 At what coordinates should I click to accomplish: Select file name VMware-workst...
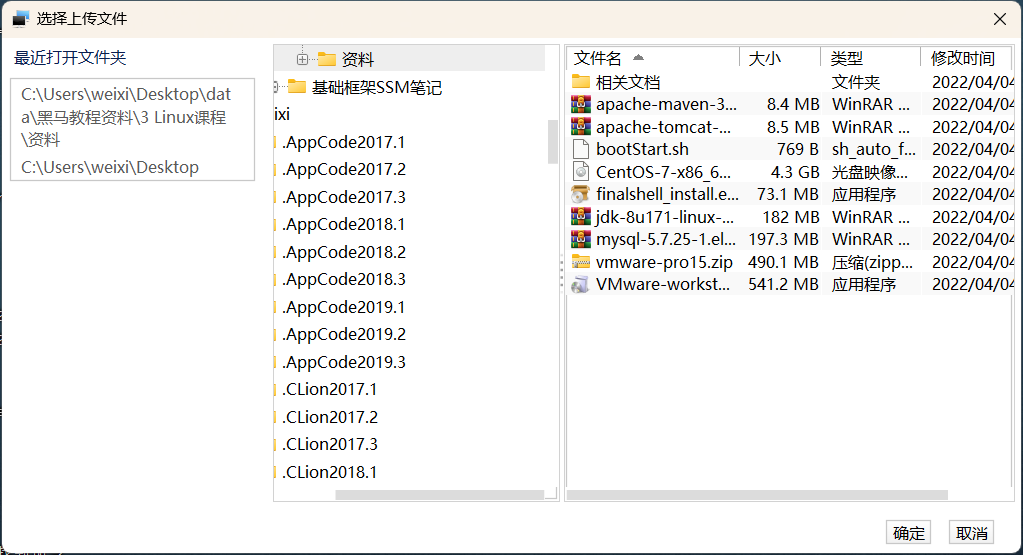click(663, 284)
